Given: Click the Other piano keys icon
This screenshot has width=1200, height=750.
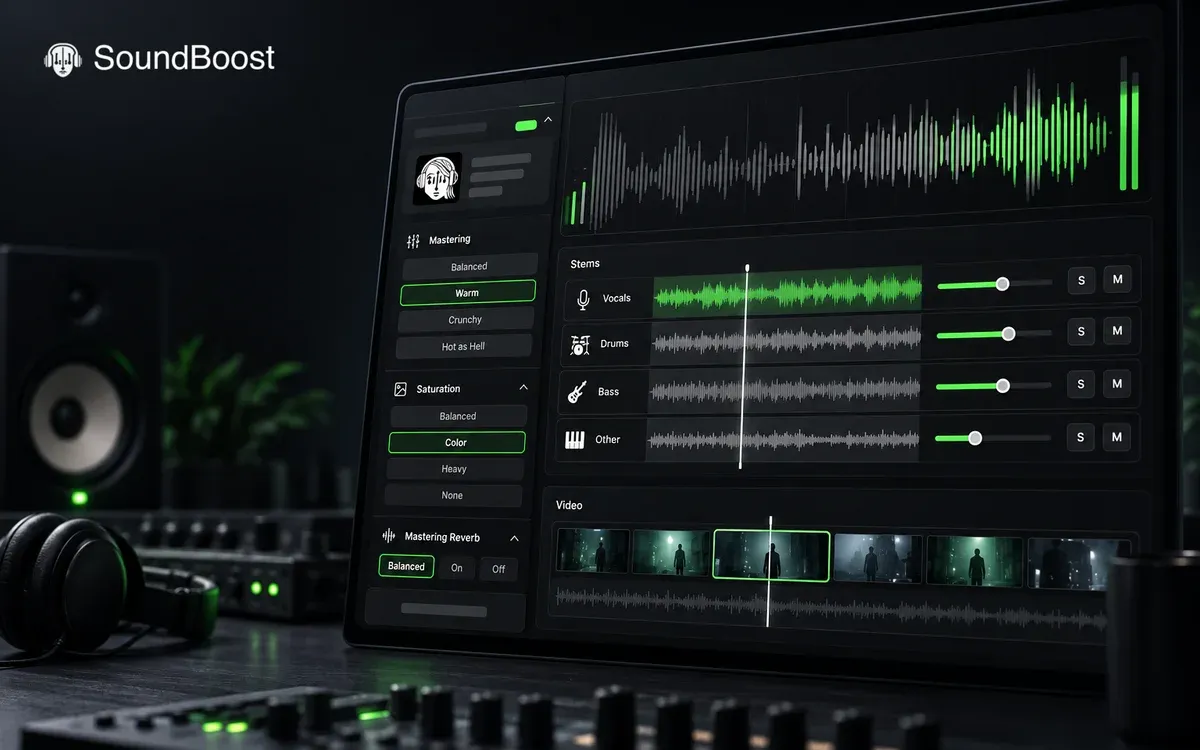Looking at the screenshot, I should click(x=574, y=440).
